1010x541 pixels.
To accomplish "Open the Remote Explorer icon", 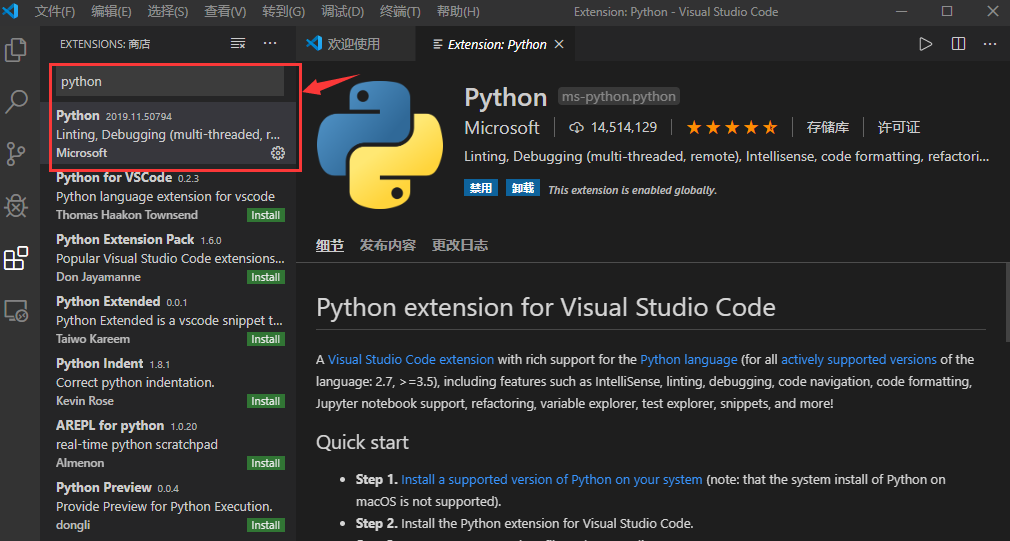I will [16, 311].
